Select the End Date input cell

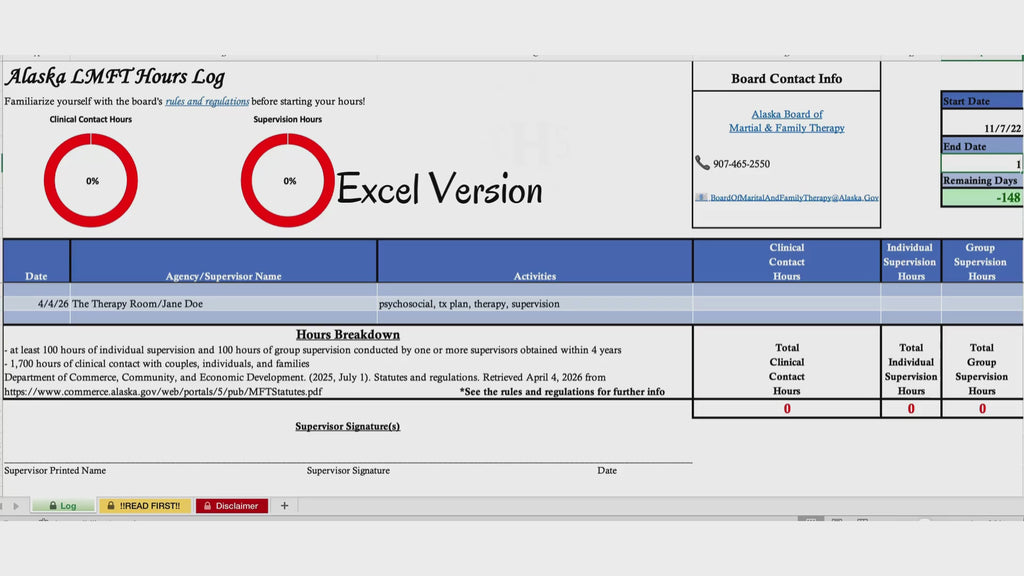click(981, 163)
